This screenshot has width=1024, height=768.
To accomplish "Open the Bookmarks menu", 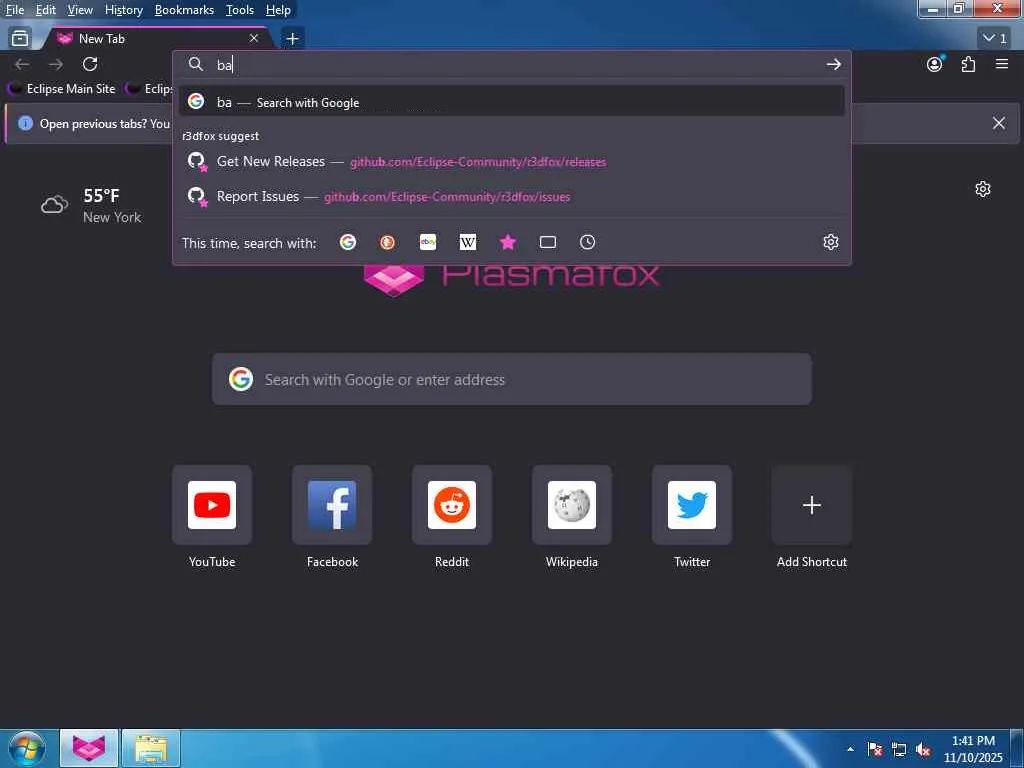I will 184,10.
